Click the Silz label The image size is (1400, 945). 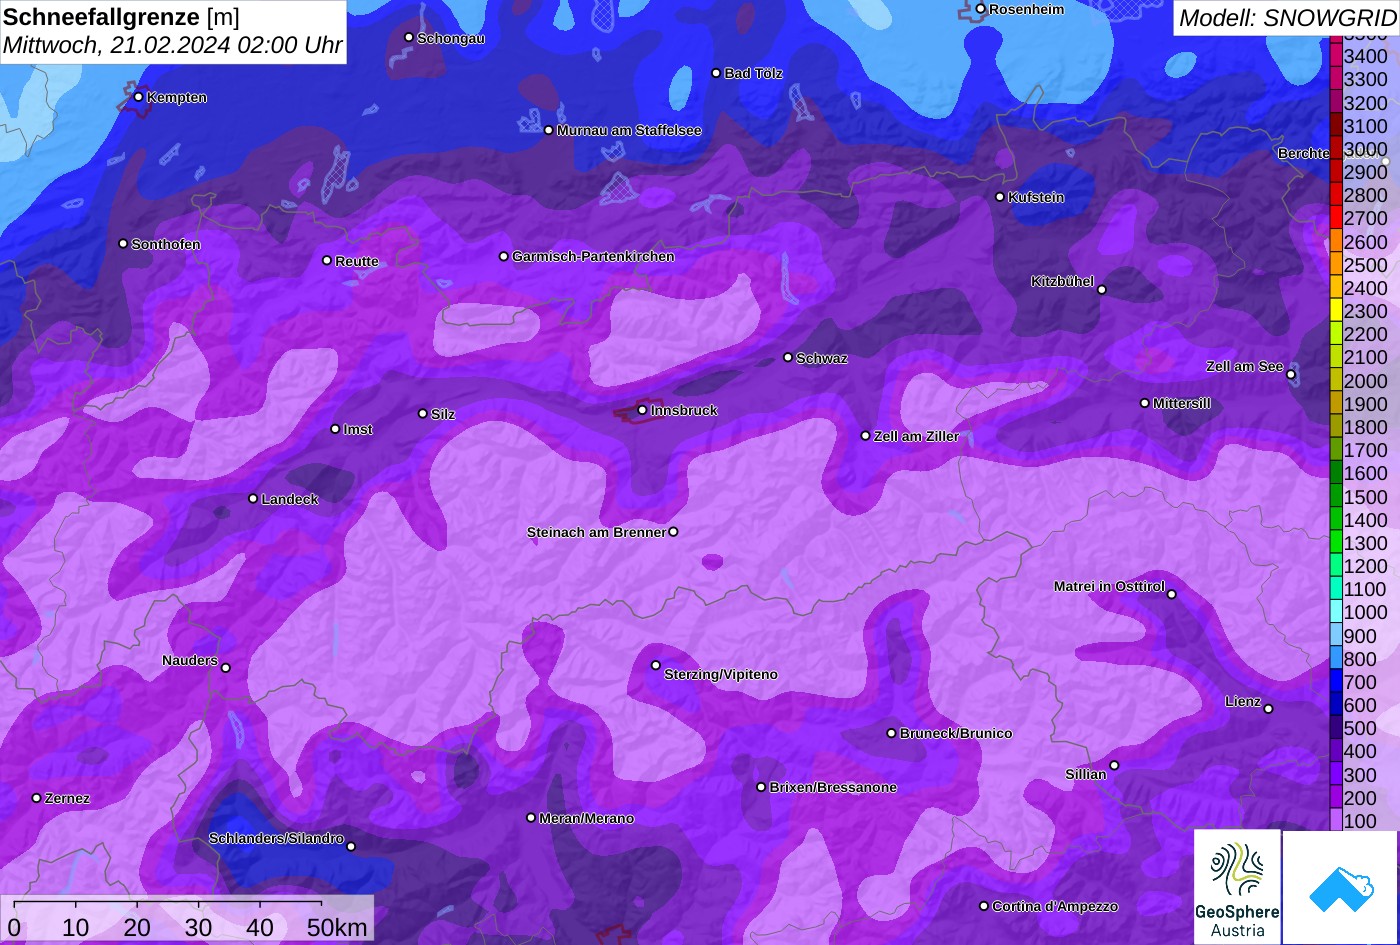pos(443,414)
